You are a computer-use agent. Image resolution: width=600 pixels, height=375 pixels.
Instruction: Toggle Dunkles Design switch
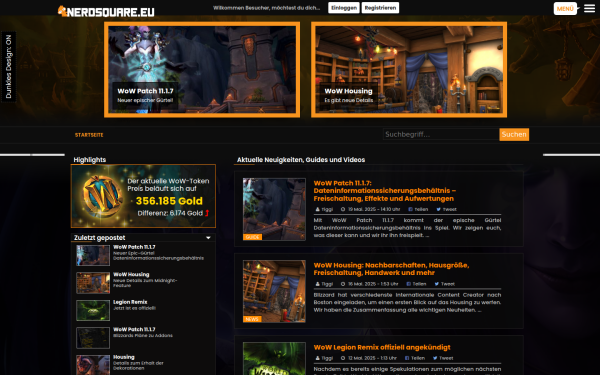click(8, 67)
